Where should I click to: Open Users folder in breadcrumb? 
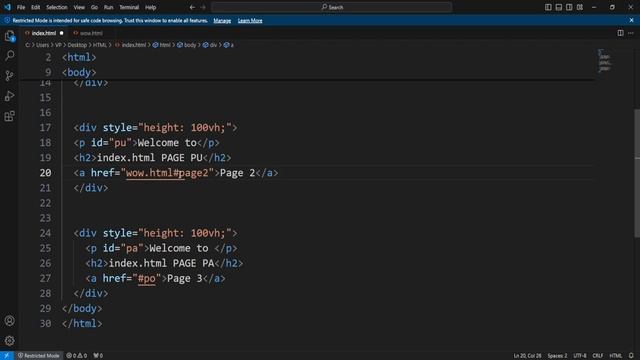point(42,45)
